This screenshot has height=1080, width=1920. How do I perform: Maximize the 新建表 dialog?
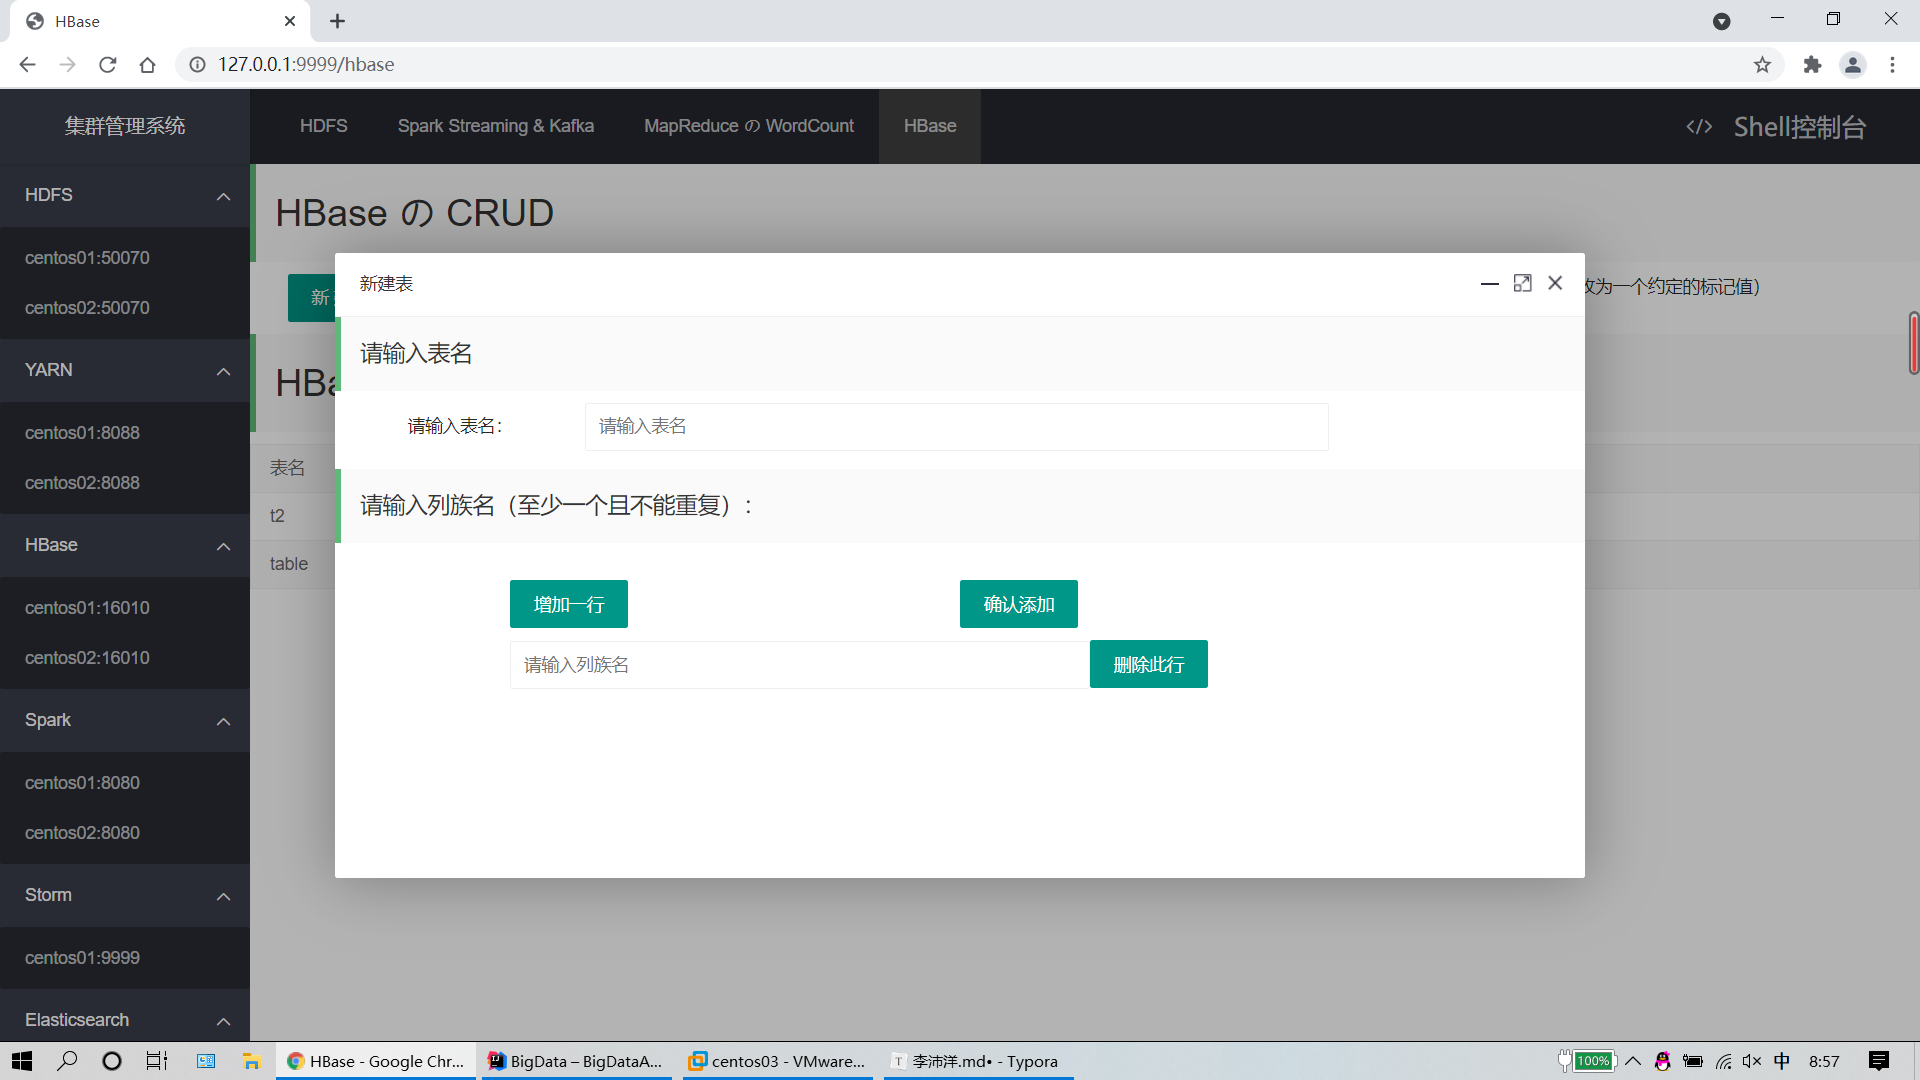point(1522,284)
